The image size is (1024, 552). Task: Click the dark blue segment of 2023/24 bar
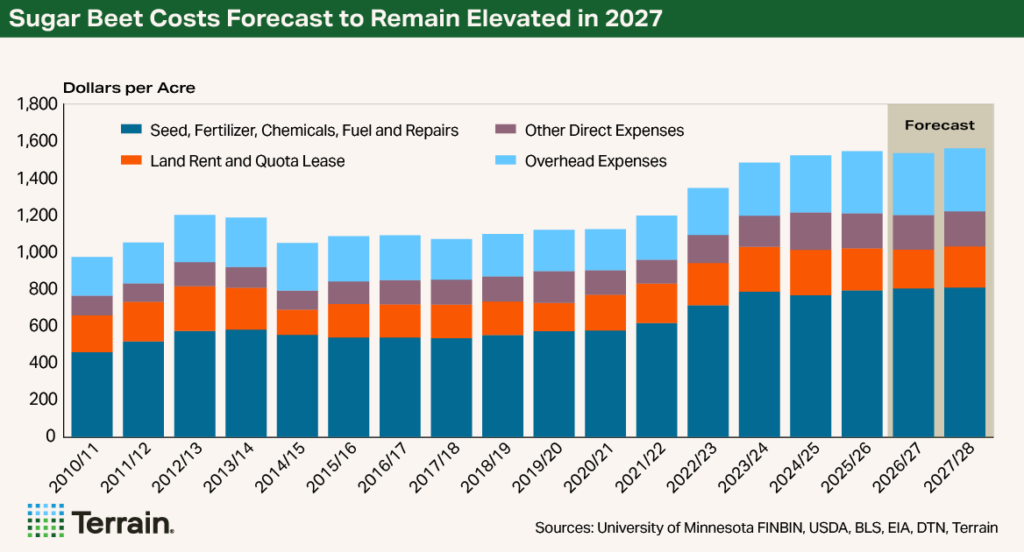[x=760, y=365]
